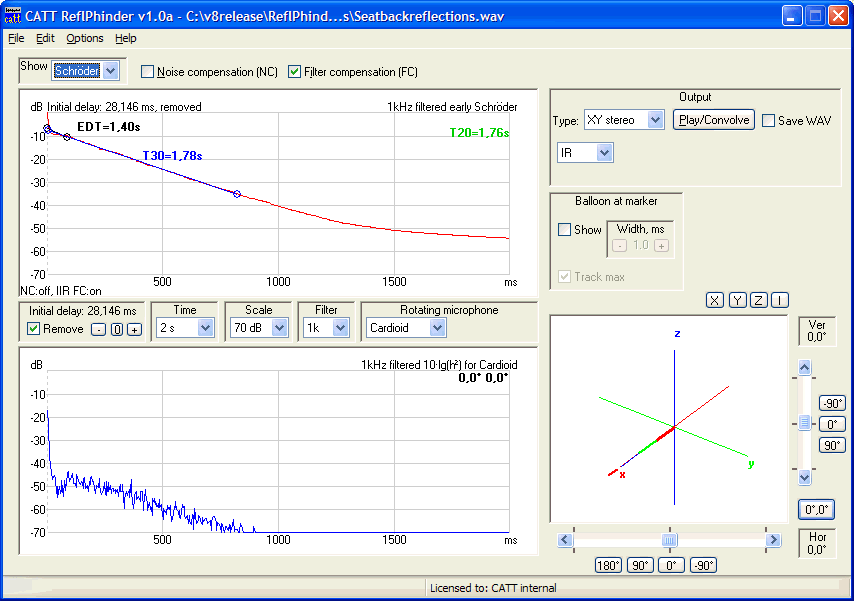Check the Save WAV option
The width and height of the screenshot is (854, 601).
(768, 121)
